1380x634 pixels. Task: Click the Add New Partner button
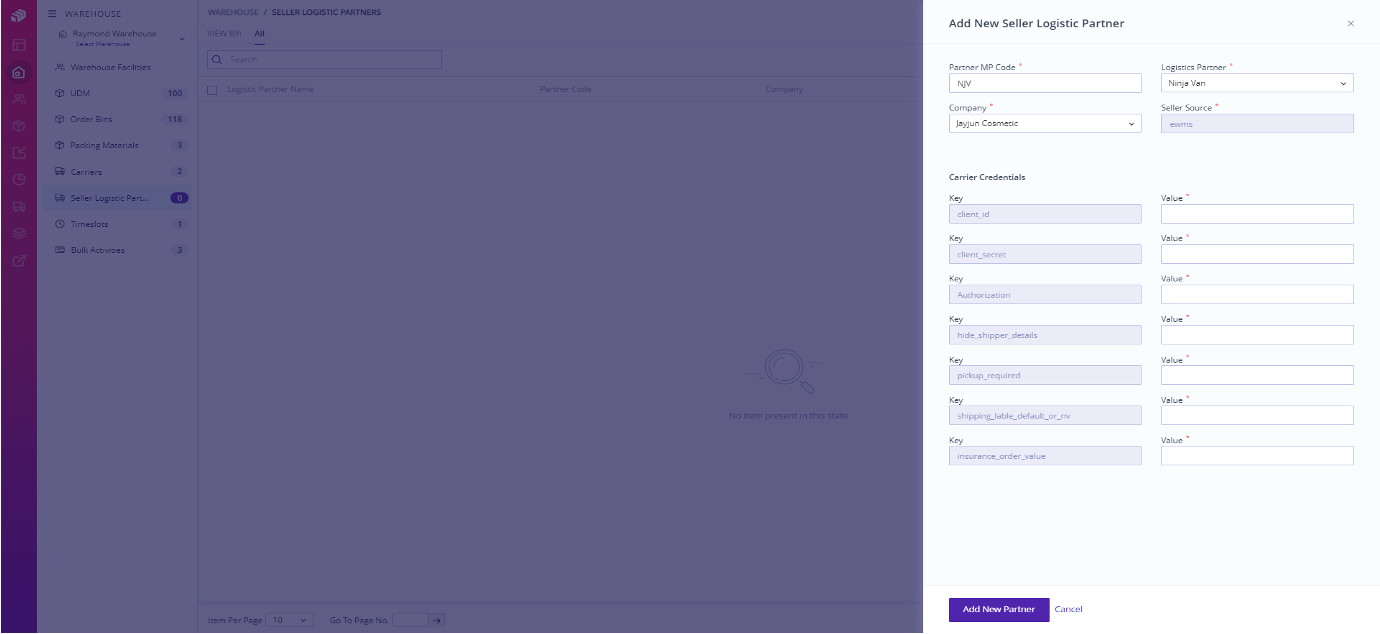point(998,609)
